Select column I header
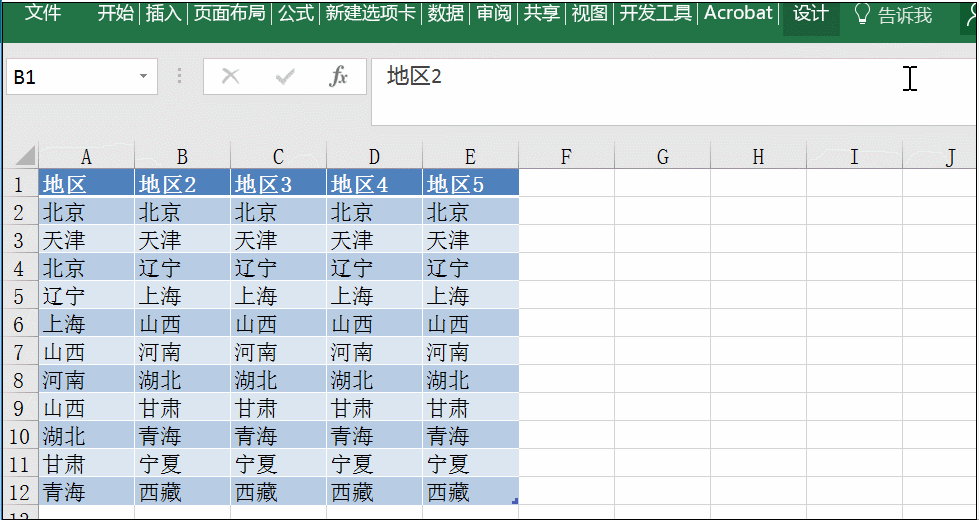 [854, 156]
